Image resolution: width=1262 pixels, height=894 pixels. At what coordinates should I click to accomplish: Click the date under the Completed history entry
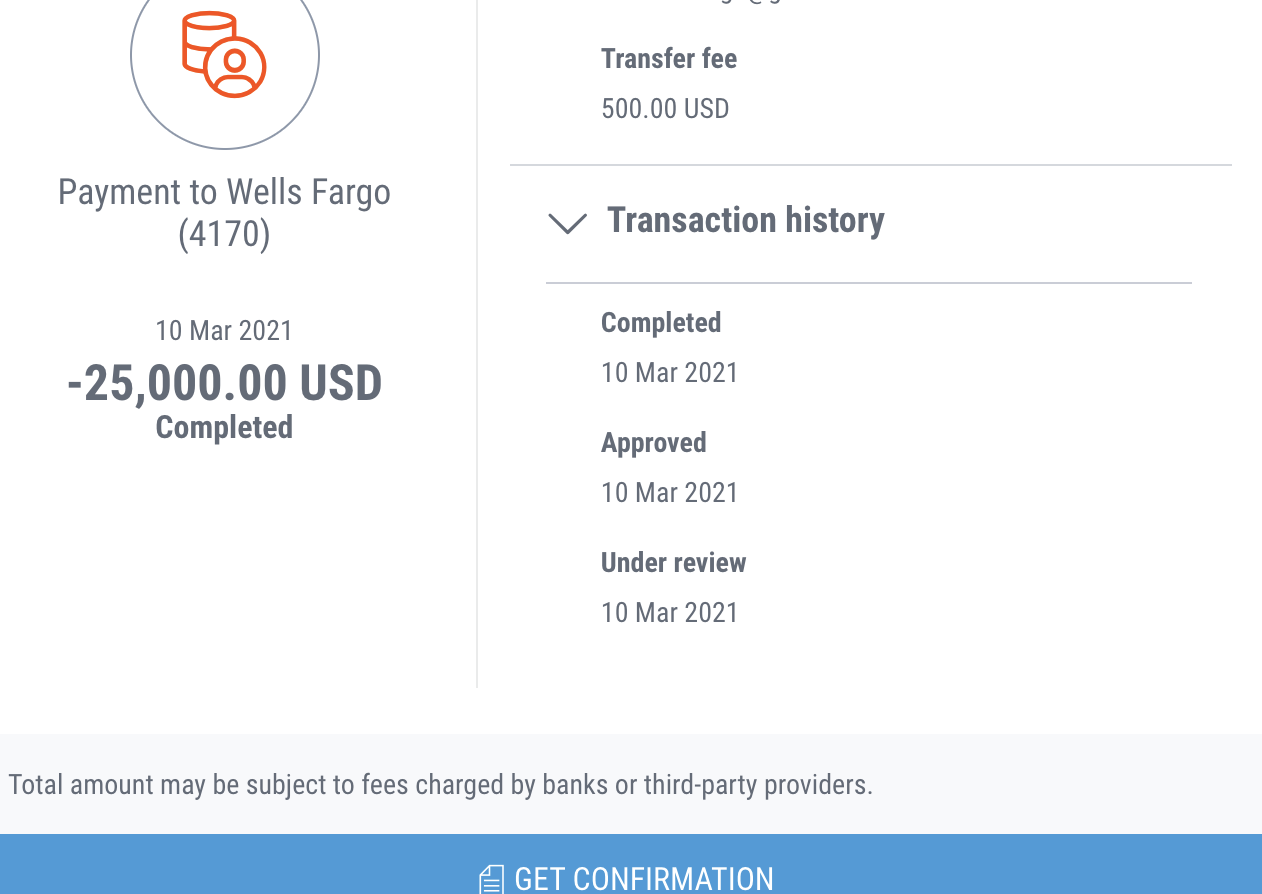tap(669, 373)
